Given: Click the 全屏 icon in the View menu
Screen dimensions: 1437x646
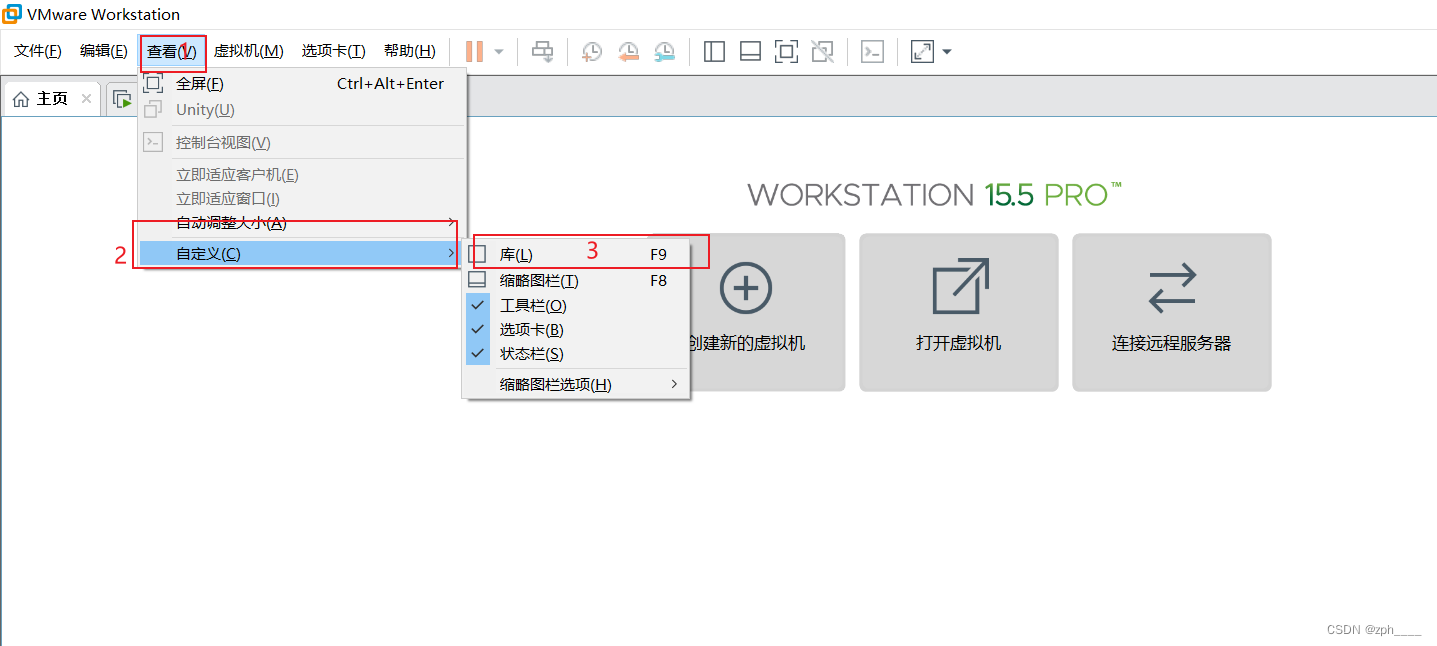Looking at the screenshot, I should (153, 84).
